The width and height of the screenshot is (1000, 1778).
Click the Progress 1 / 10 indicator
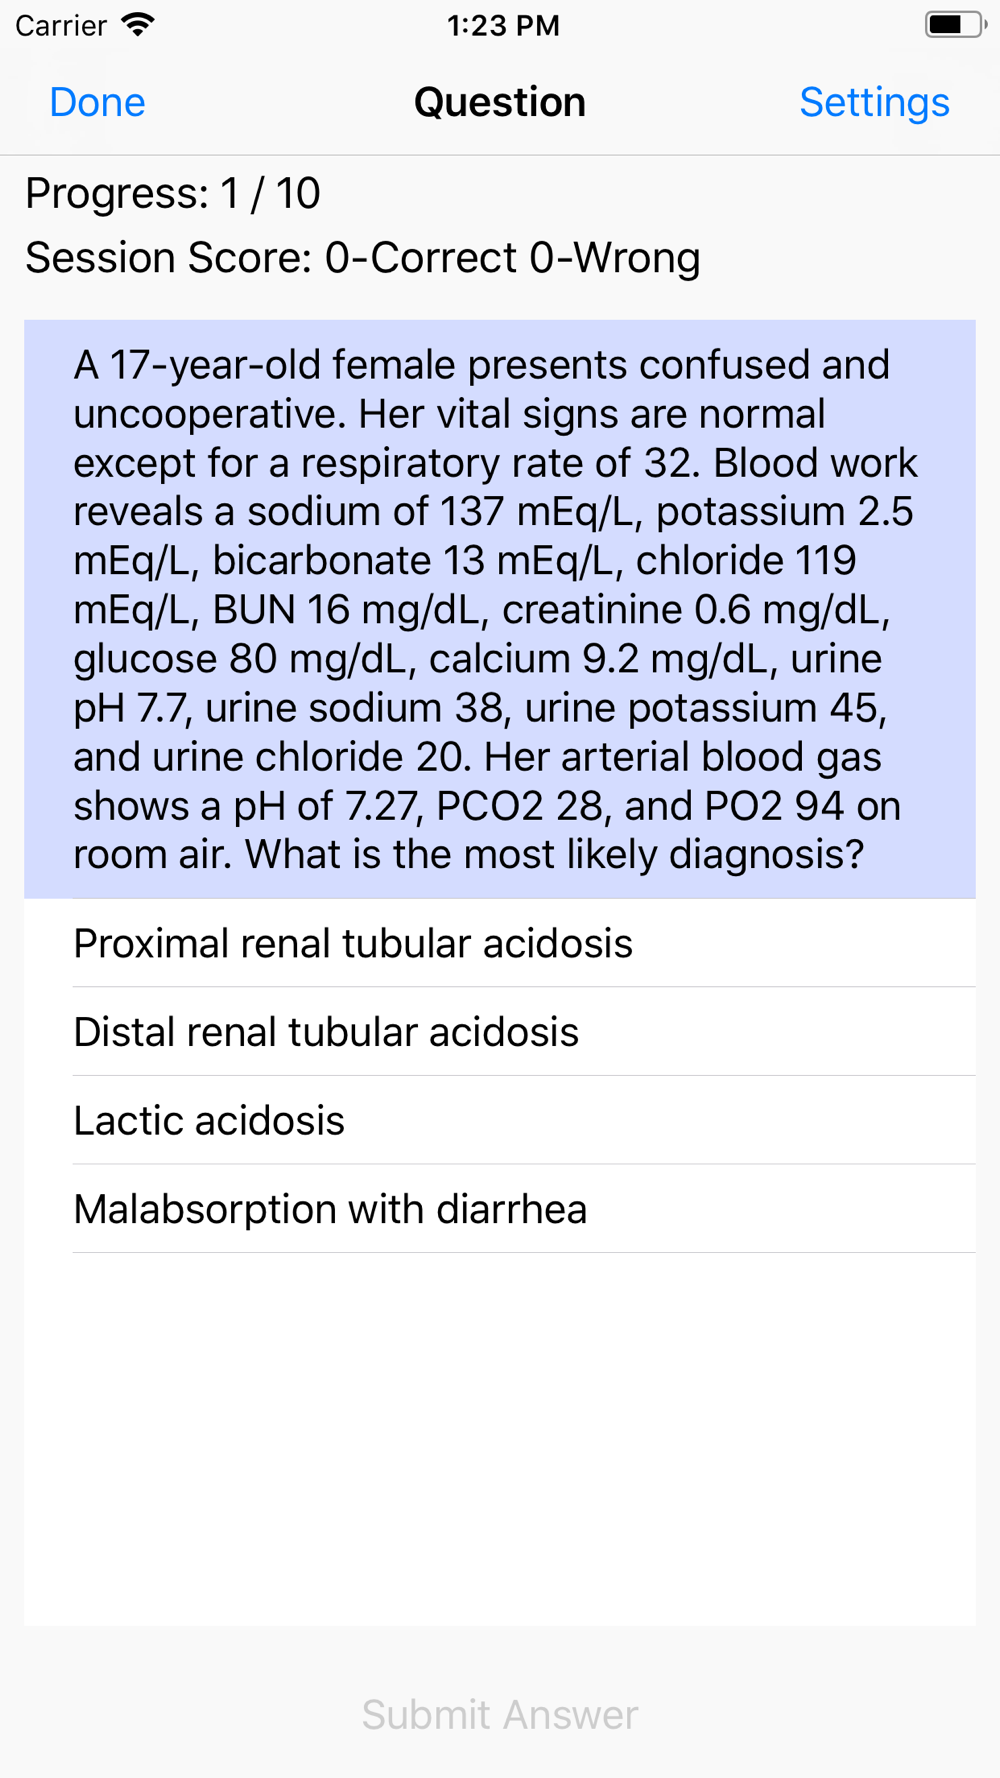pyautogui.click(x=173, y=193)
